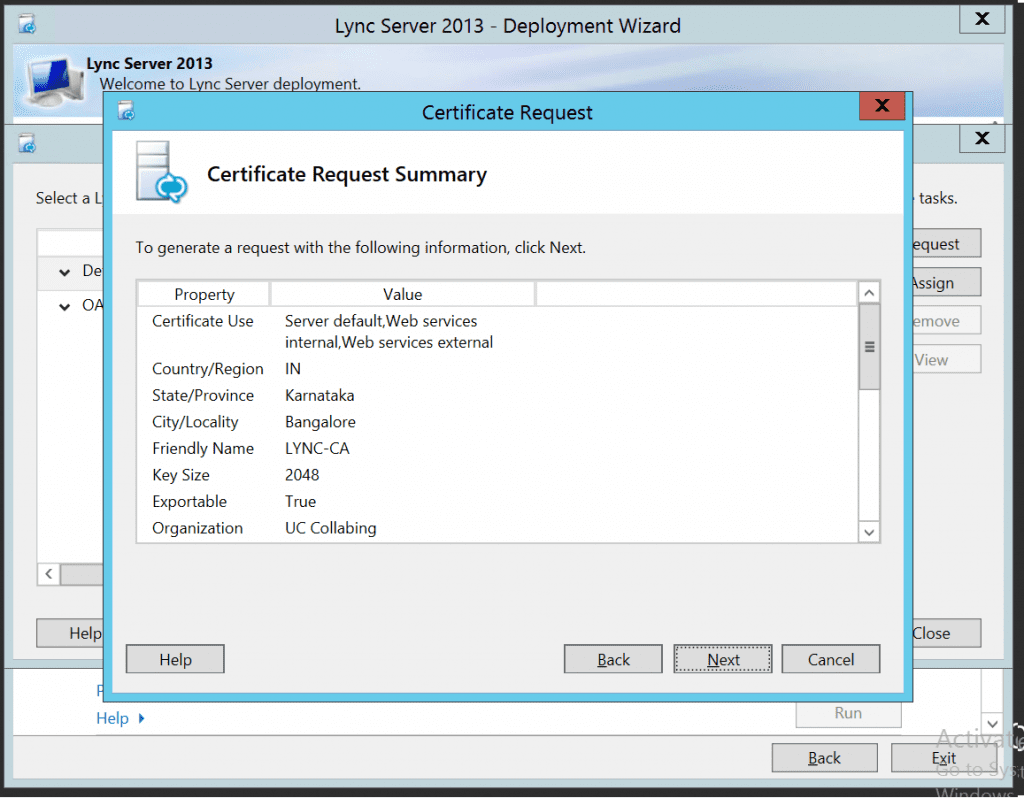Viewport: 1024px width, 798px height.
Task: Click the Property column header
Action: click(x=204, y=294)
